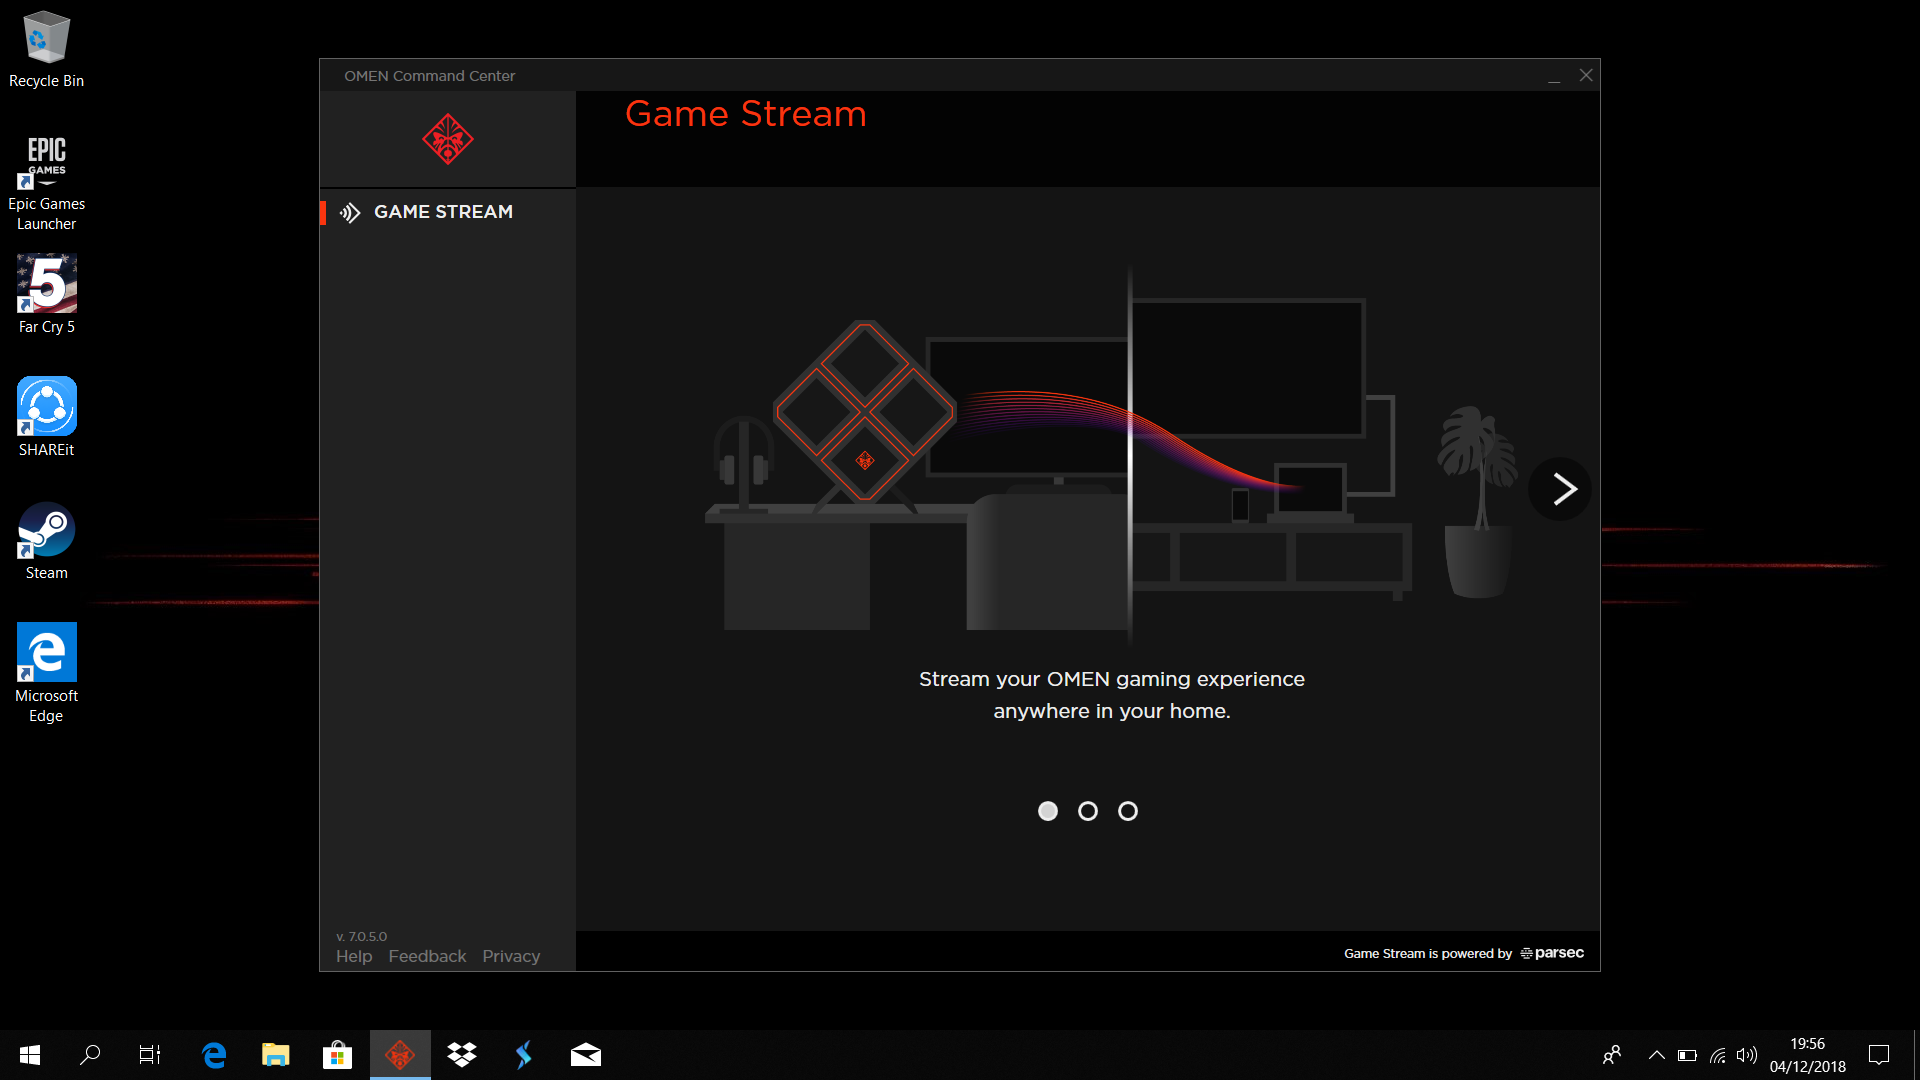The width and height of the screenshot is (1920, 1080).
Task: Open the Windows Start menu
Action: (x=29, y=1054)
